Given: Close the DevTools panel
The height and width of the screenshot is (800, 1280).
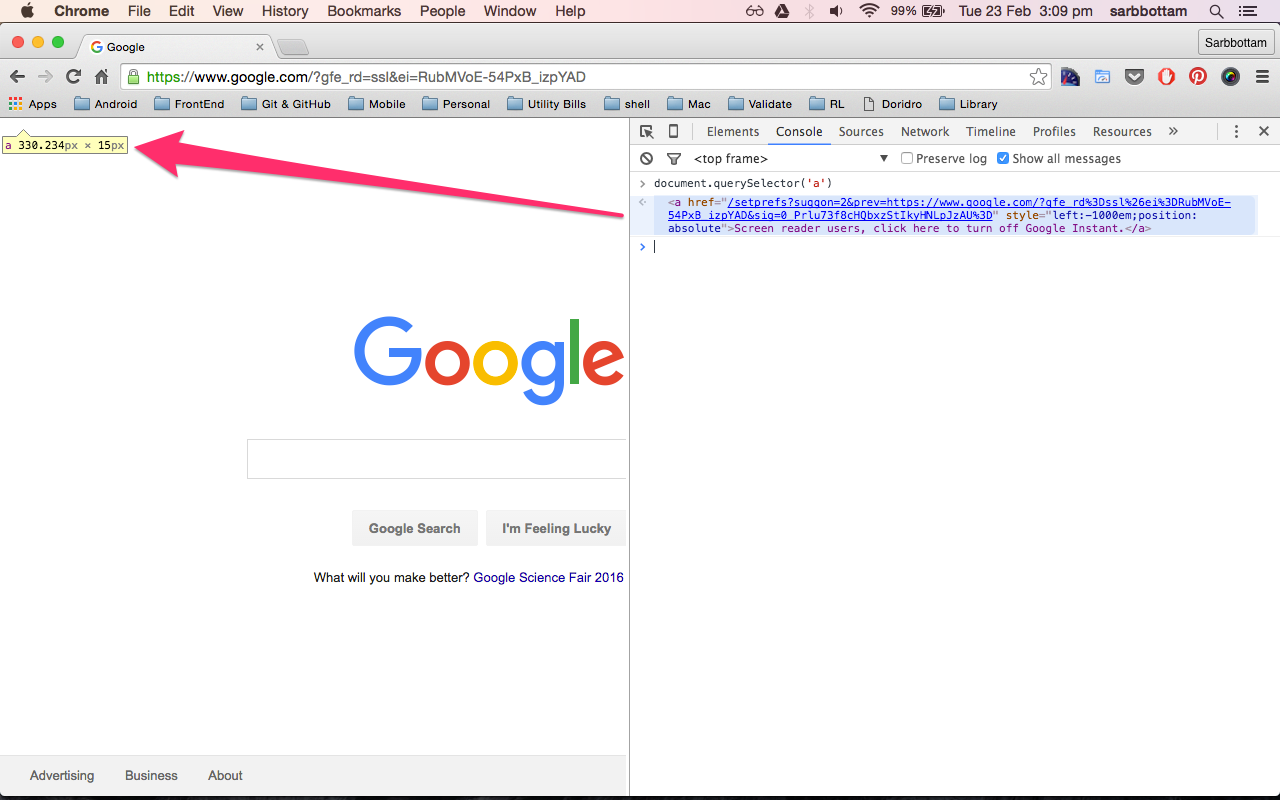Looking at the screenshot, I should pos(1264,131).
